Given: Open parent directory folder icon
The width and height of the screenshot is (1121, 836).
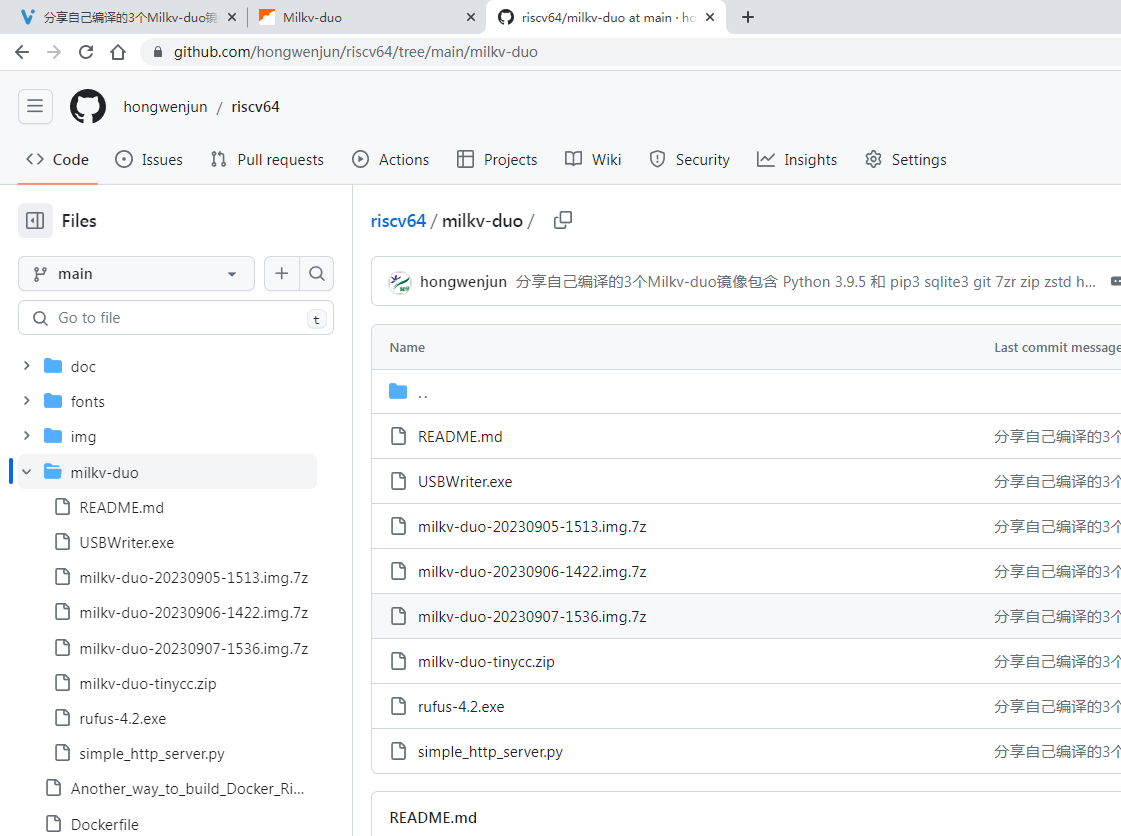Looking at the screenshot, I should click(x=398, y=391).
